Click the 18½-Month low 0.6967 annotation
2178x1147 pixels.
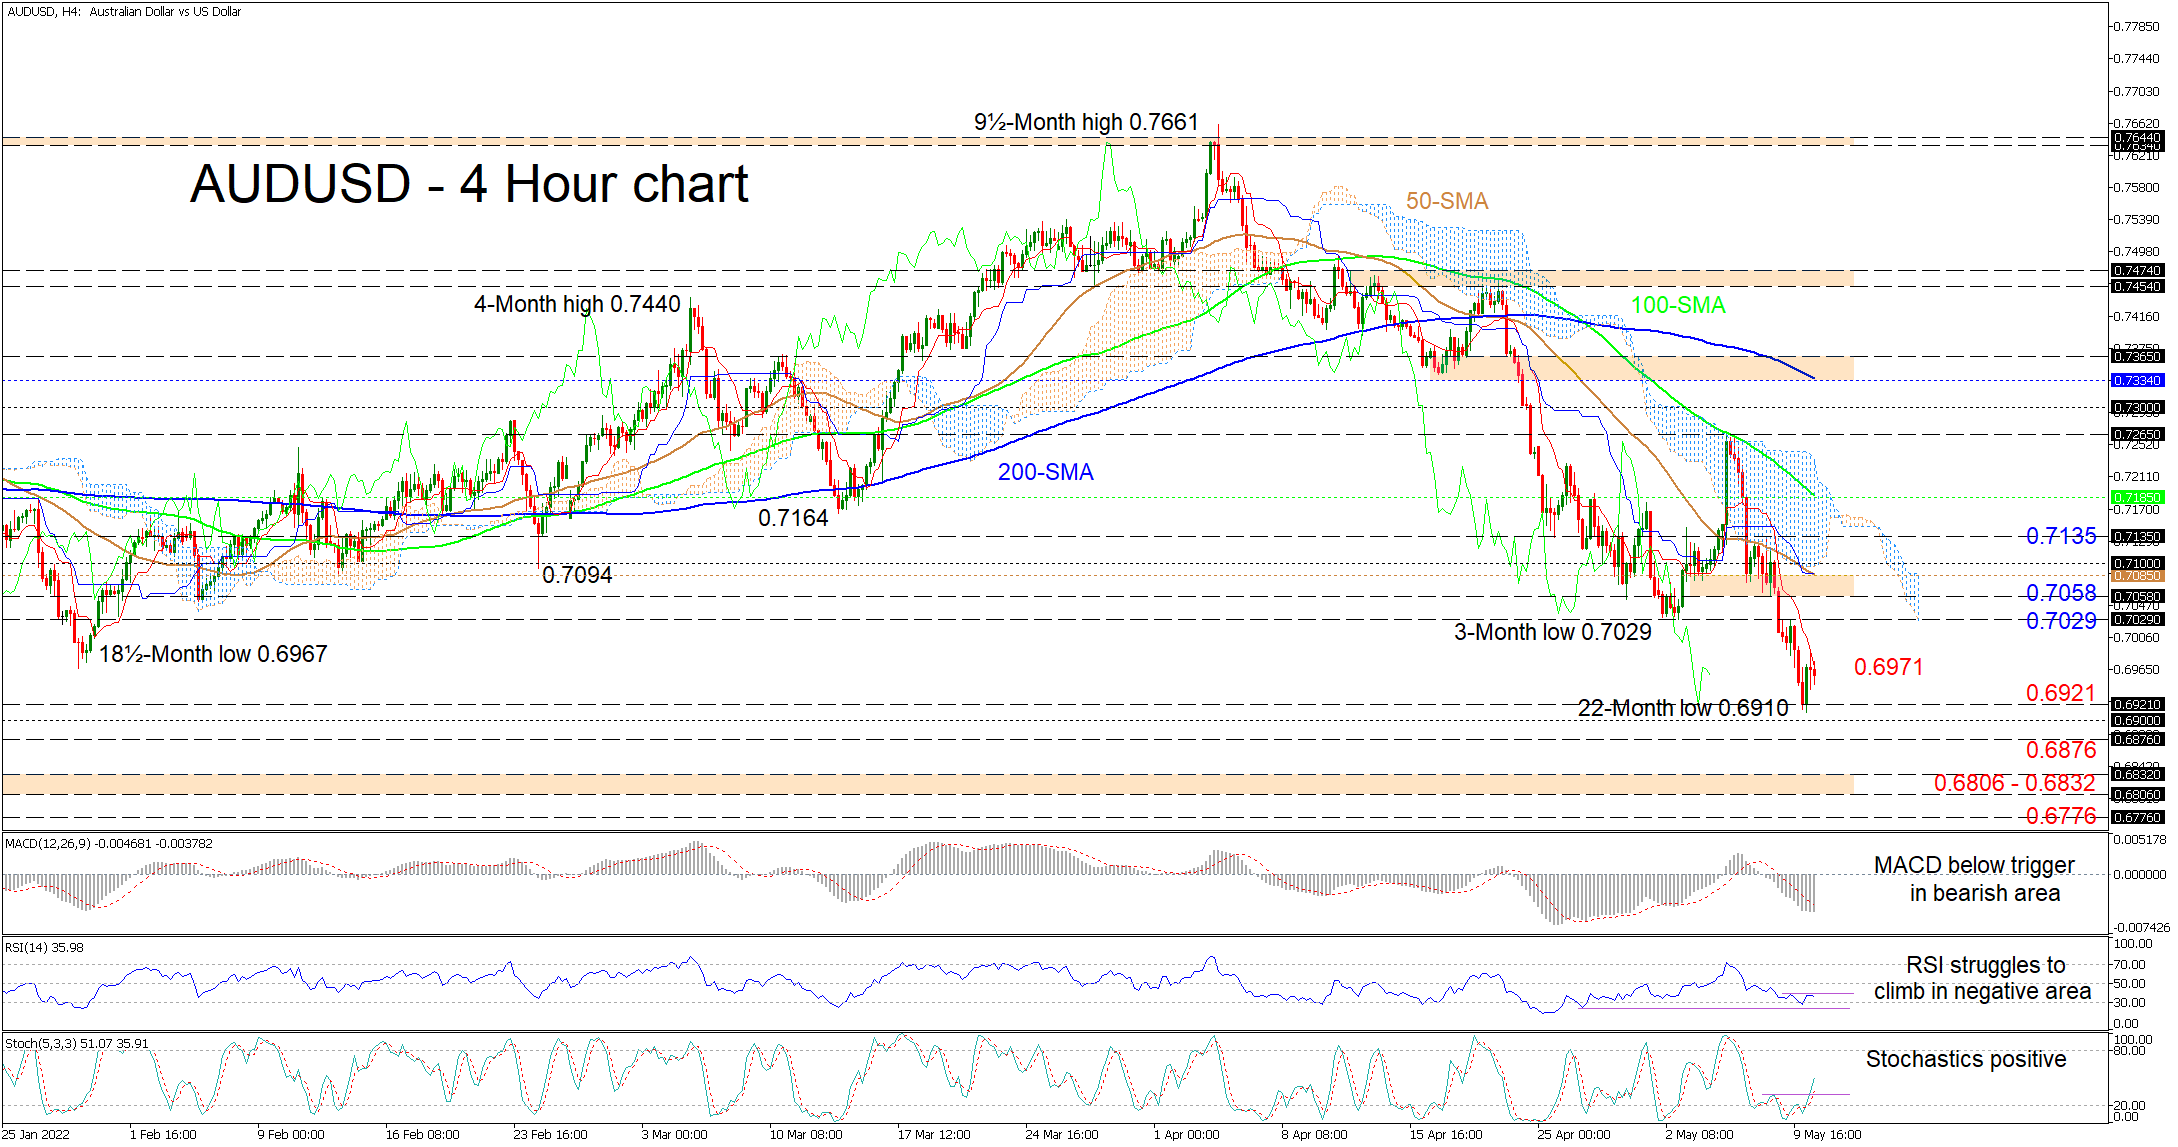pyautogui.click(x=213, y=654)
